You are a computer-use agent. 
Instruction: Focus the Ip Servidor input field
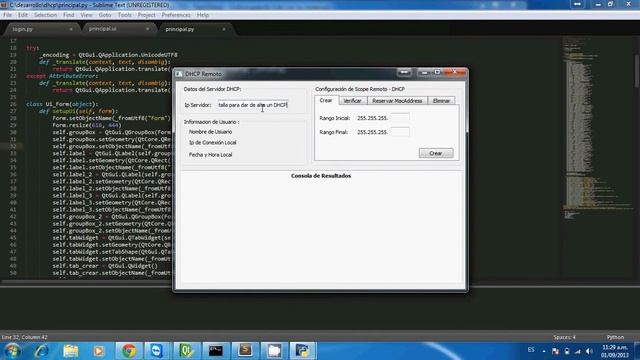pyautogui.click(x=253, y=105)
